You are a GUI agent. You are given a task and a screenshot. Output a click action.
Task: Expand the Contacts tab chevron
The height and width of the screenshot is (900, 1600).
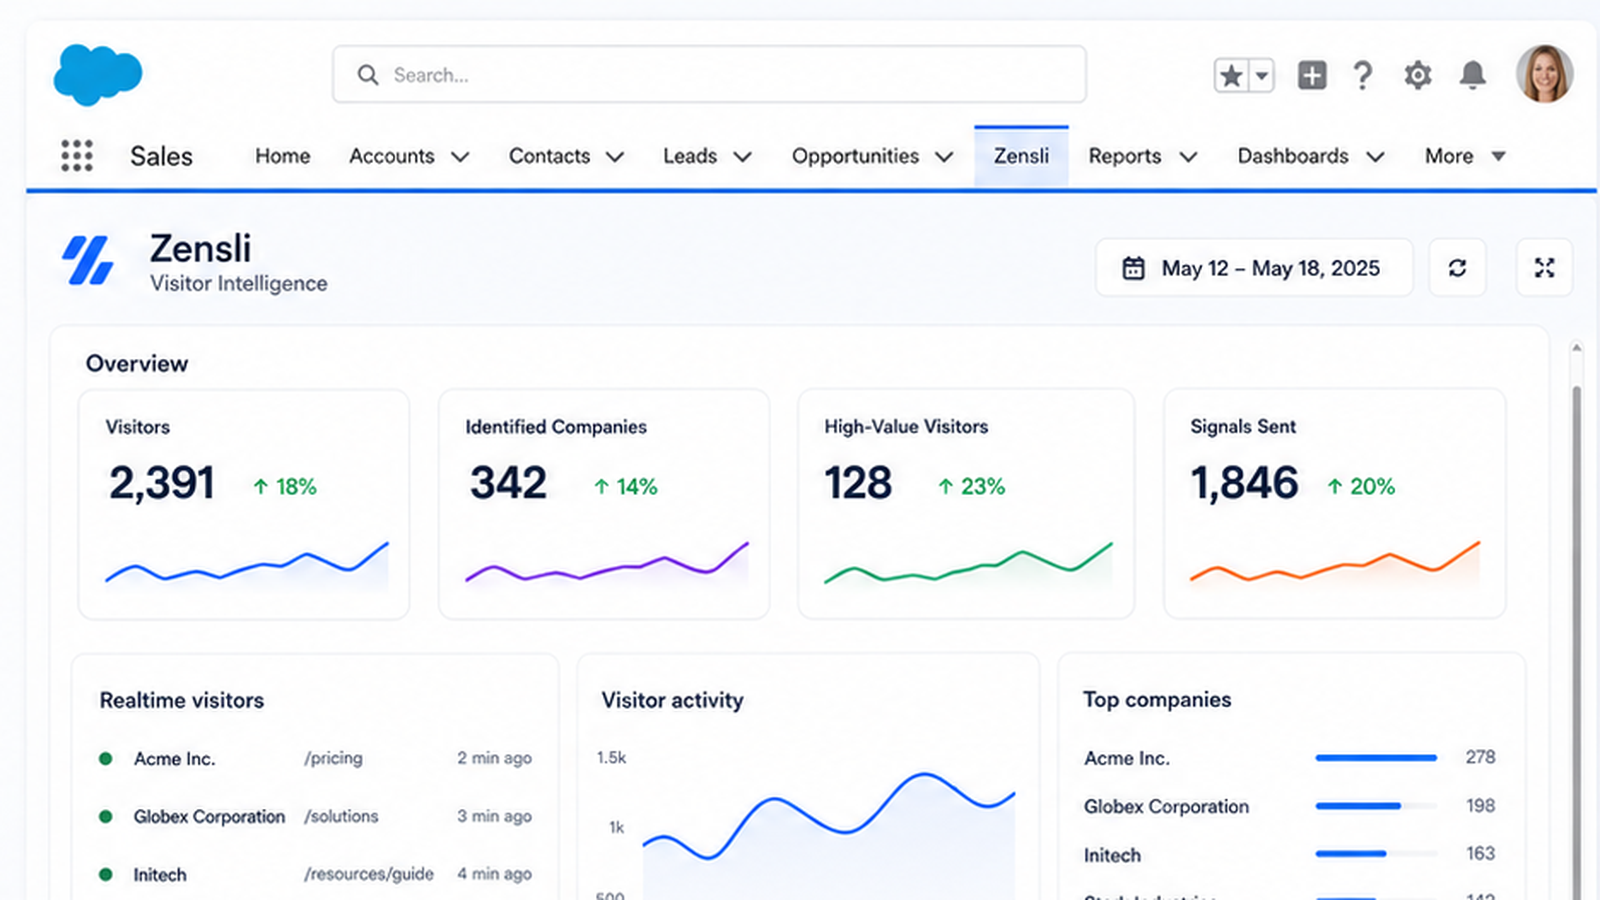pos(615,157)
